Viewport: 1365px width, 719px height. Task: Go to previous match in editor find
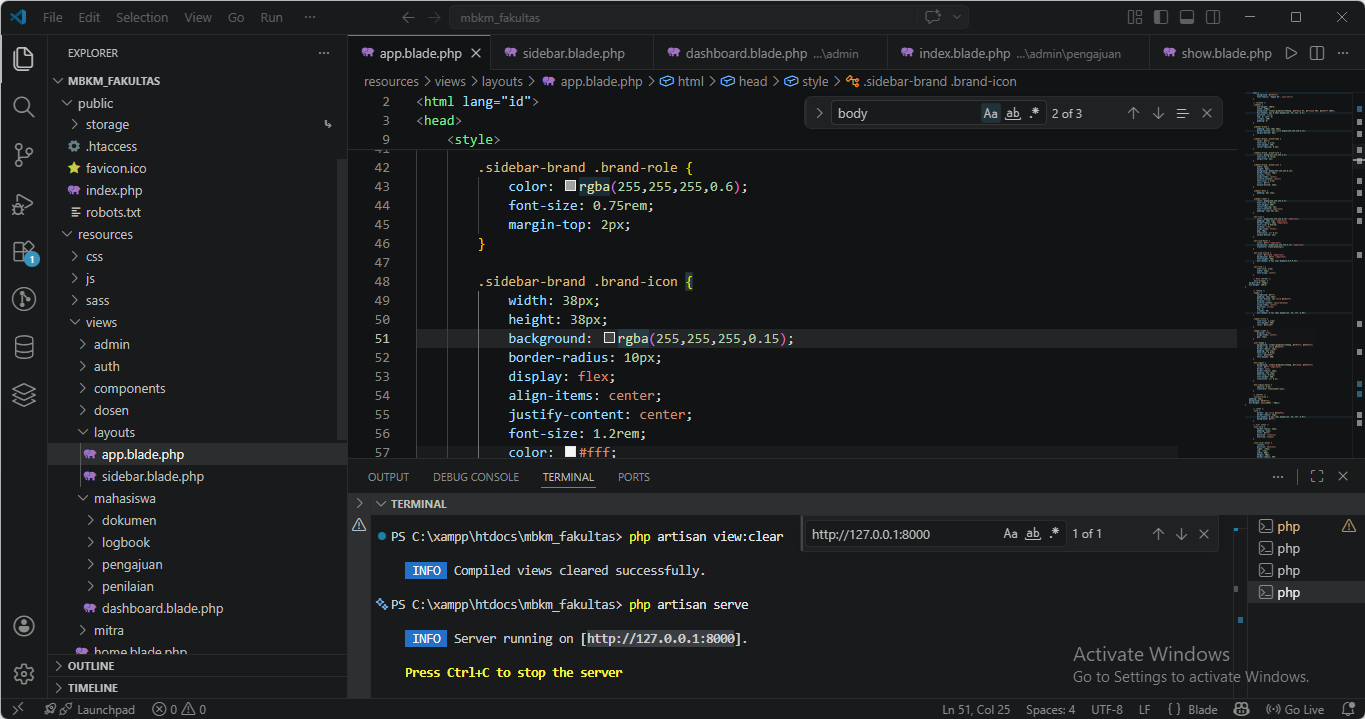click(1133, 113)
